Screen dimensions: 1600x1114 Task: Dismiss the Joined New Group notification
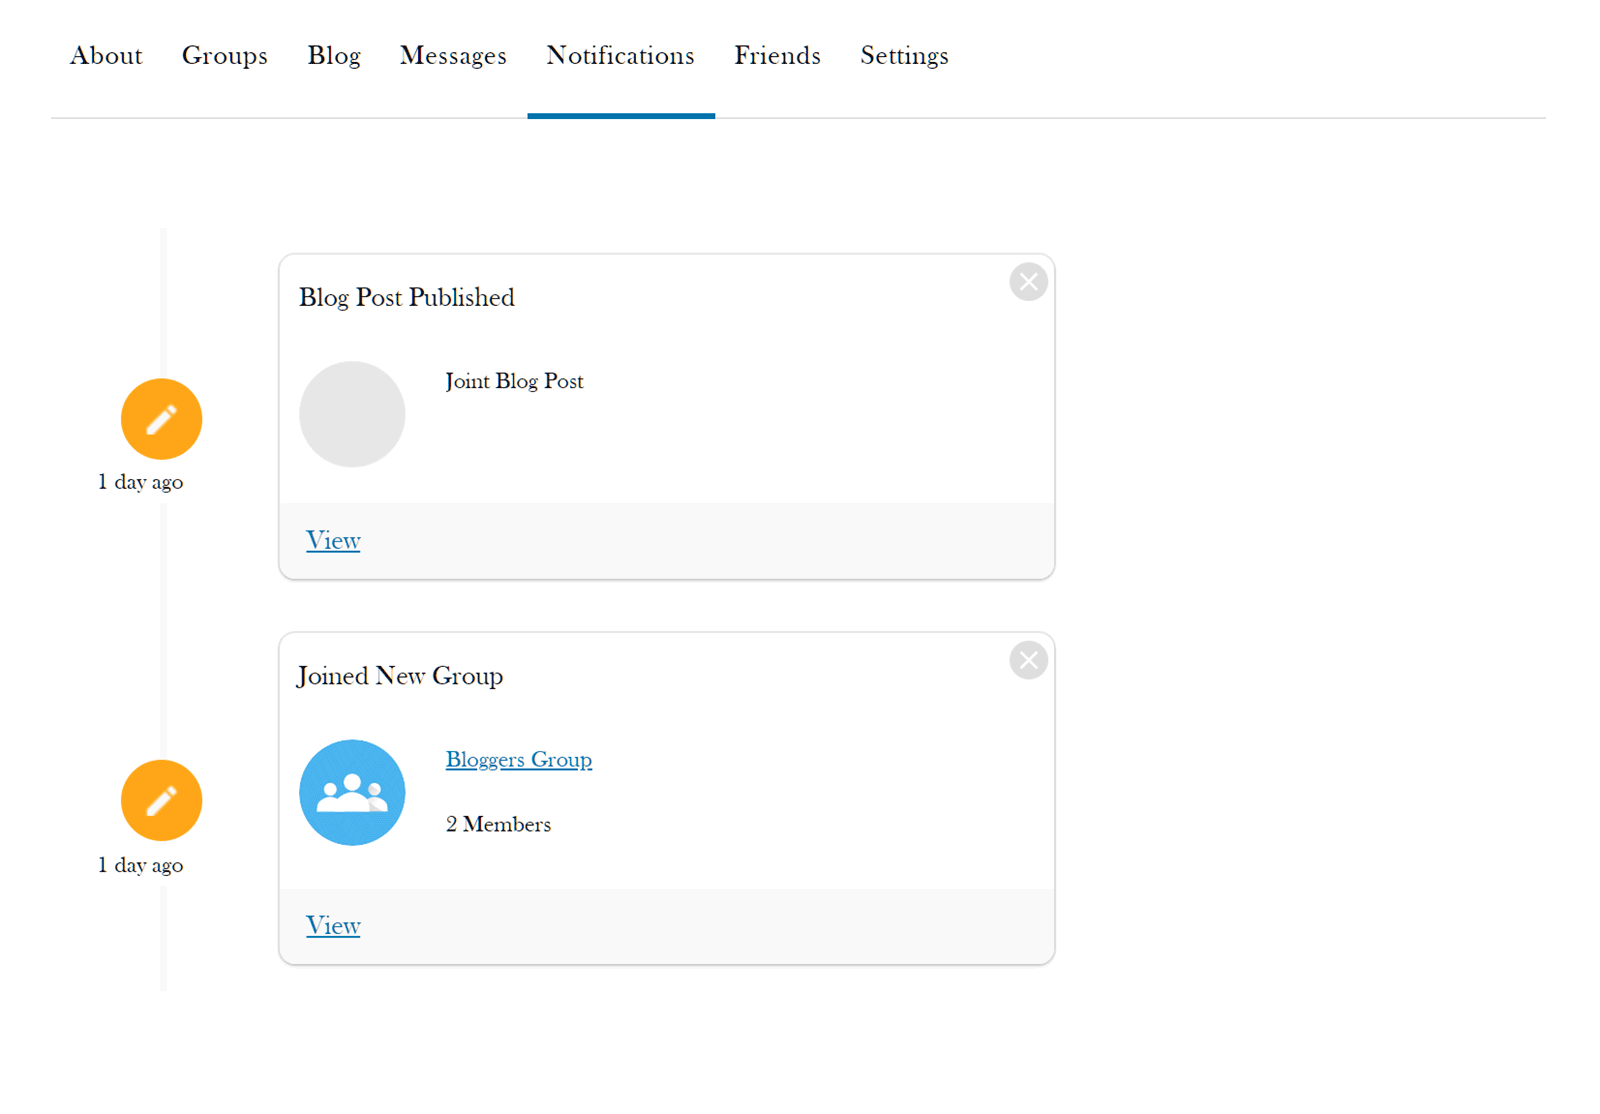1028,660
